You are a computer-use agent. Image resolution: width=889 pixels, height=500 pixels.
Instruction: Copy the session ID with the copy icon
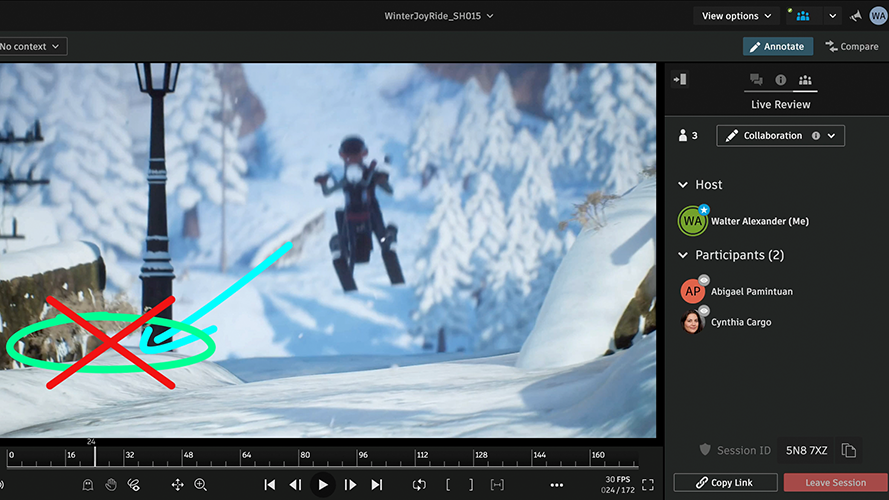click(848, 450)
